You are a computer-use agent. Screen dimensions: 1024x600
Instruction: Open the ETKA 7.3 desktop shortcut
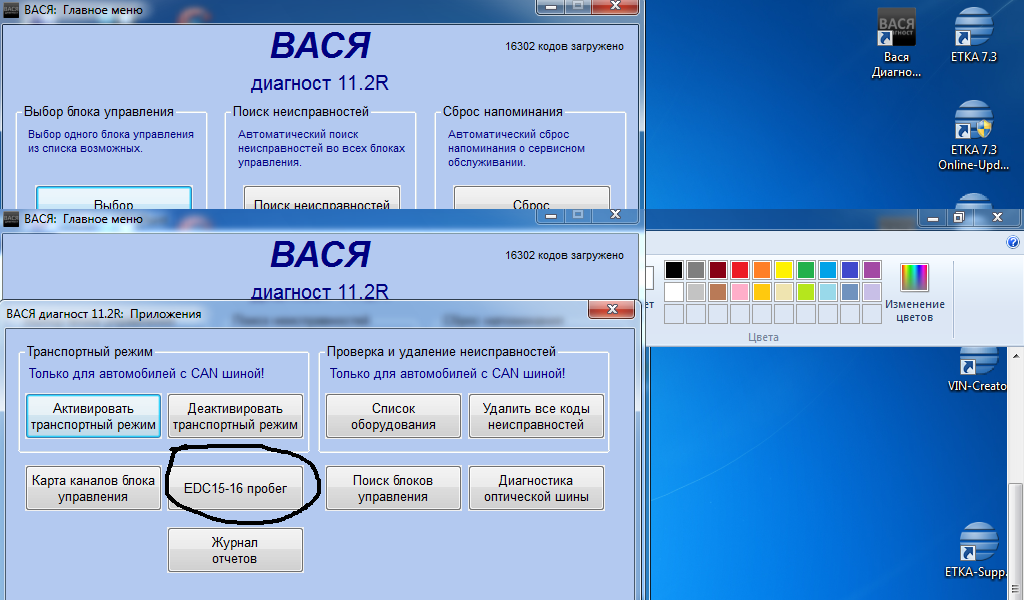[x=973, y=36]
